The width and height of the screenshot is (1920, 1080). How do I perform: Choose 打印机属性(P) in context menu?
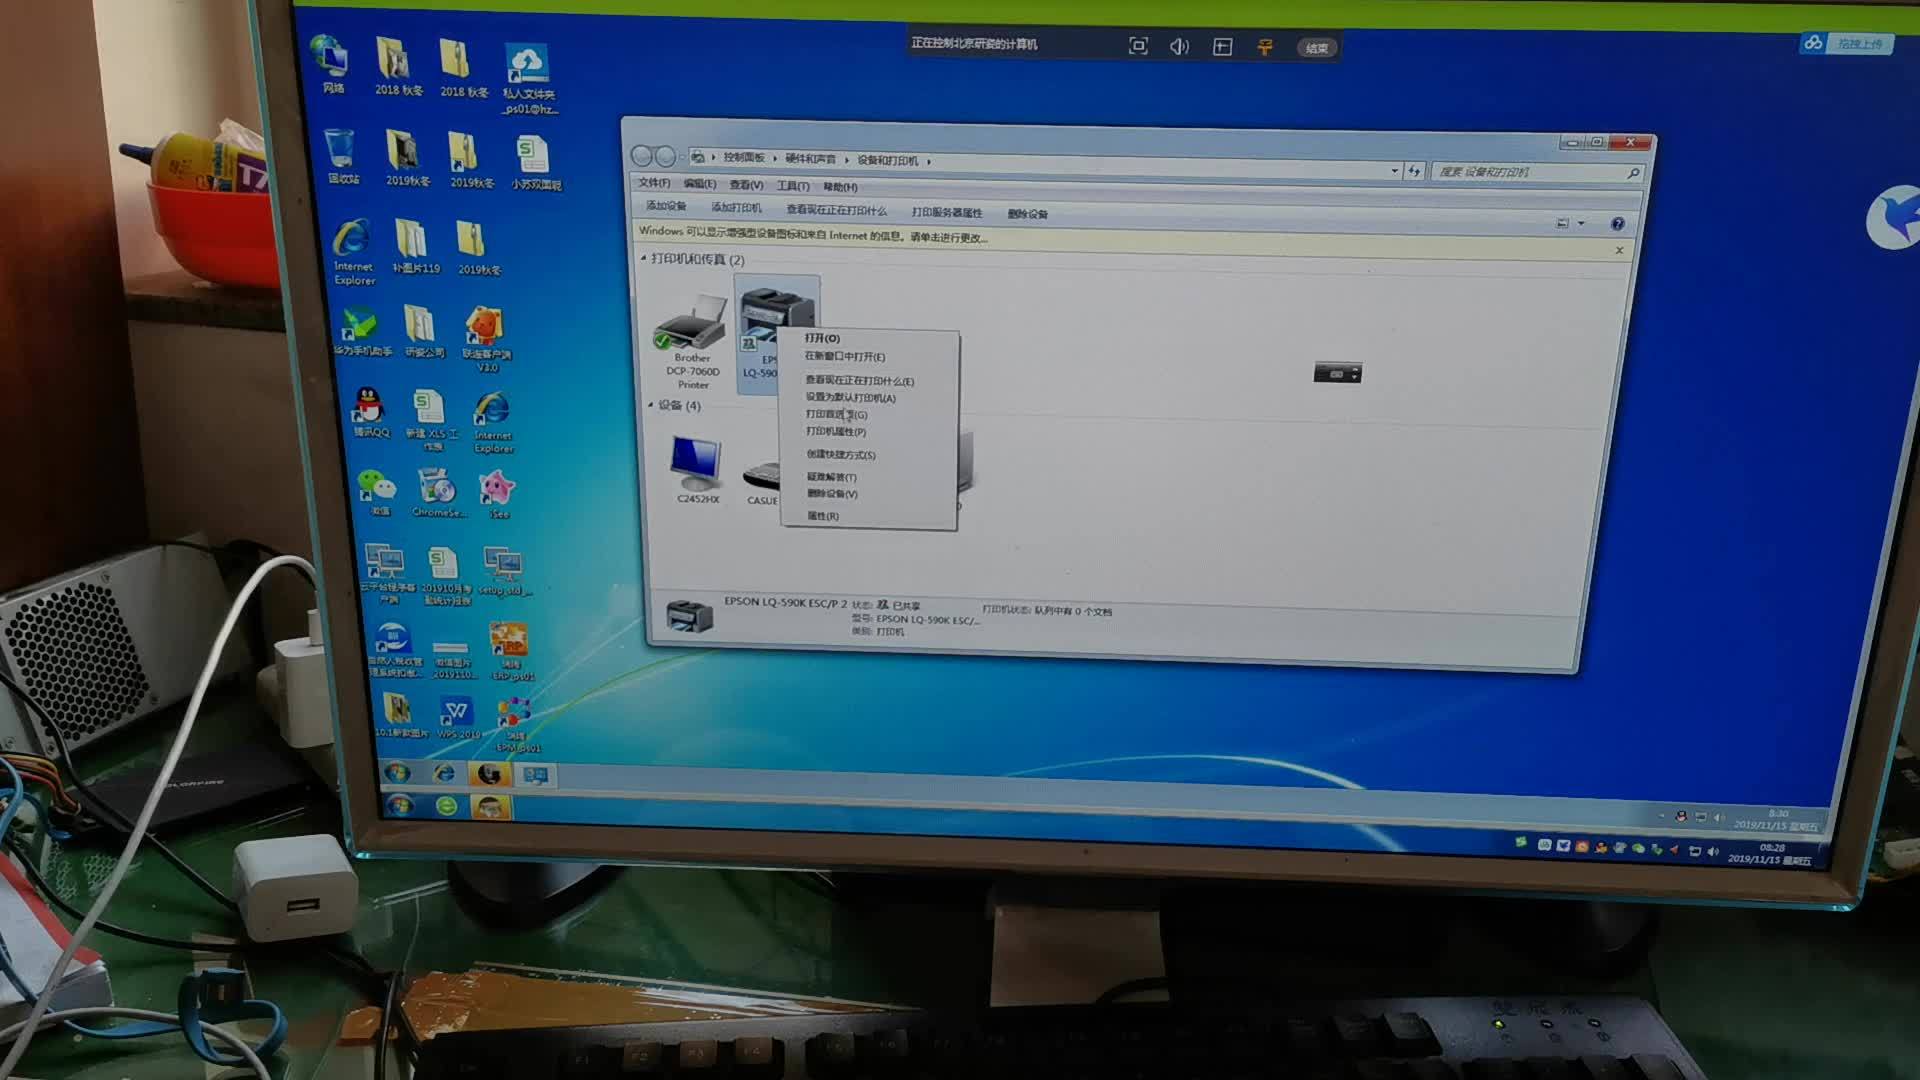point(836,432)
